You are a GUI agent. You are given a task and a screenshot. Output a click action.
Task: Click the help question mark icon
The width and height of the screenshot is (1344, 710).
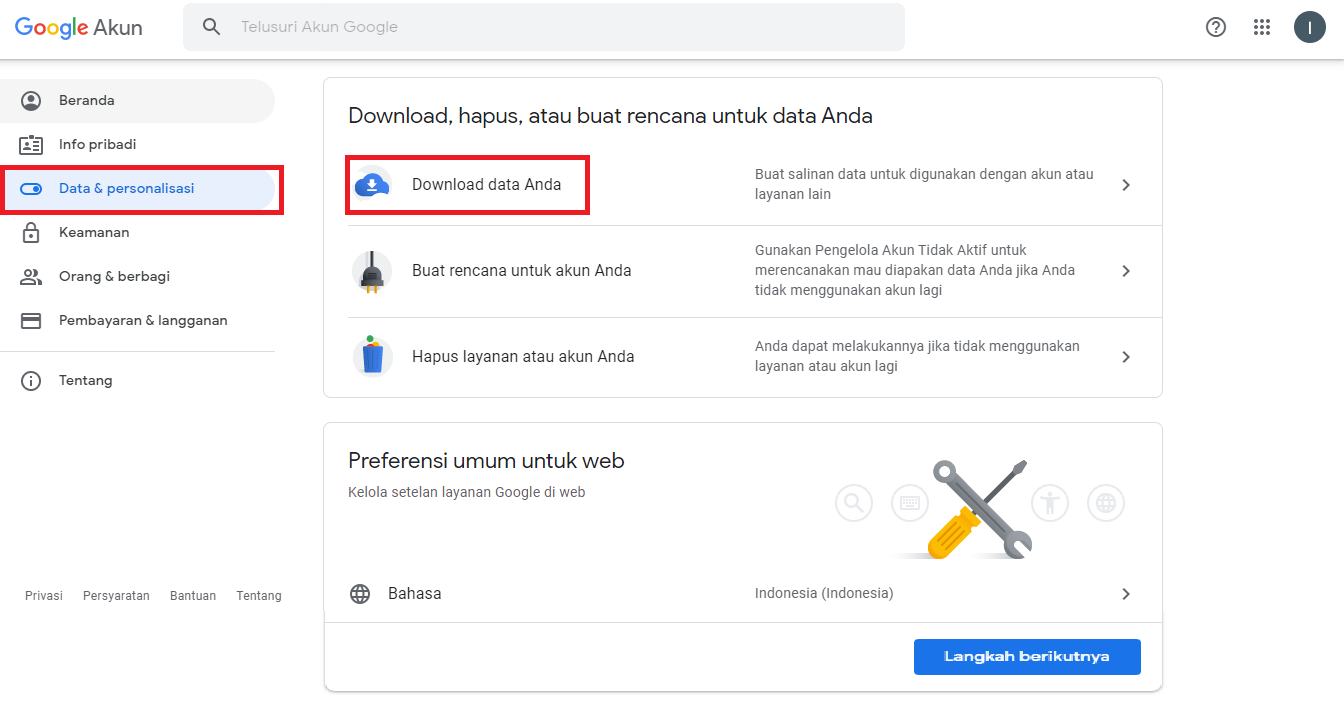[1216, 27]
